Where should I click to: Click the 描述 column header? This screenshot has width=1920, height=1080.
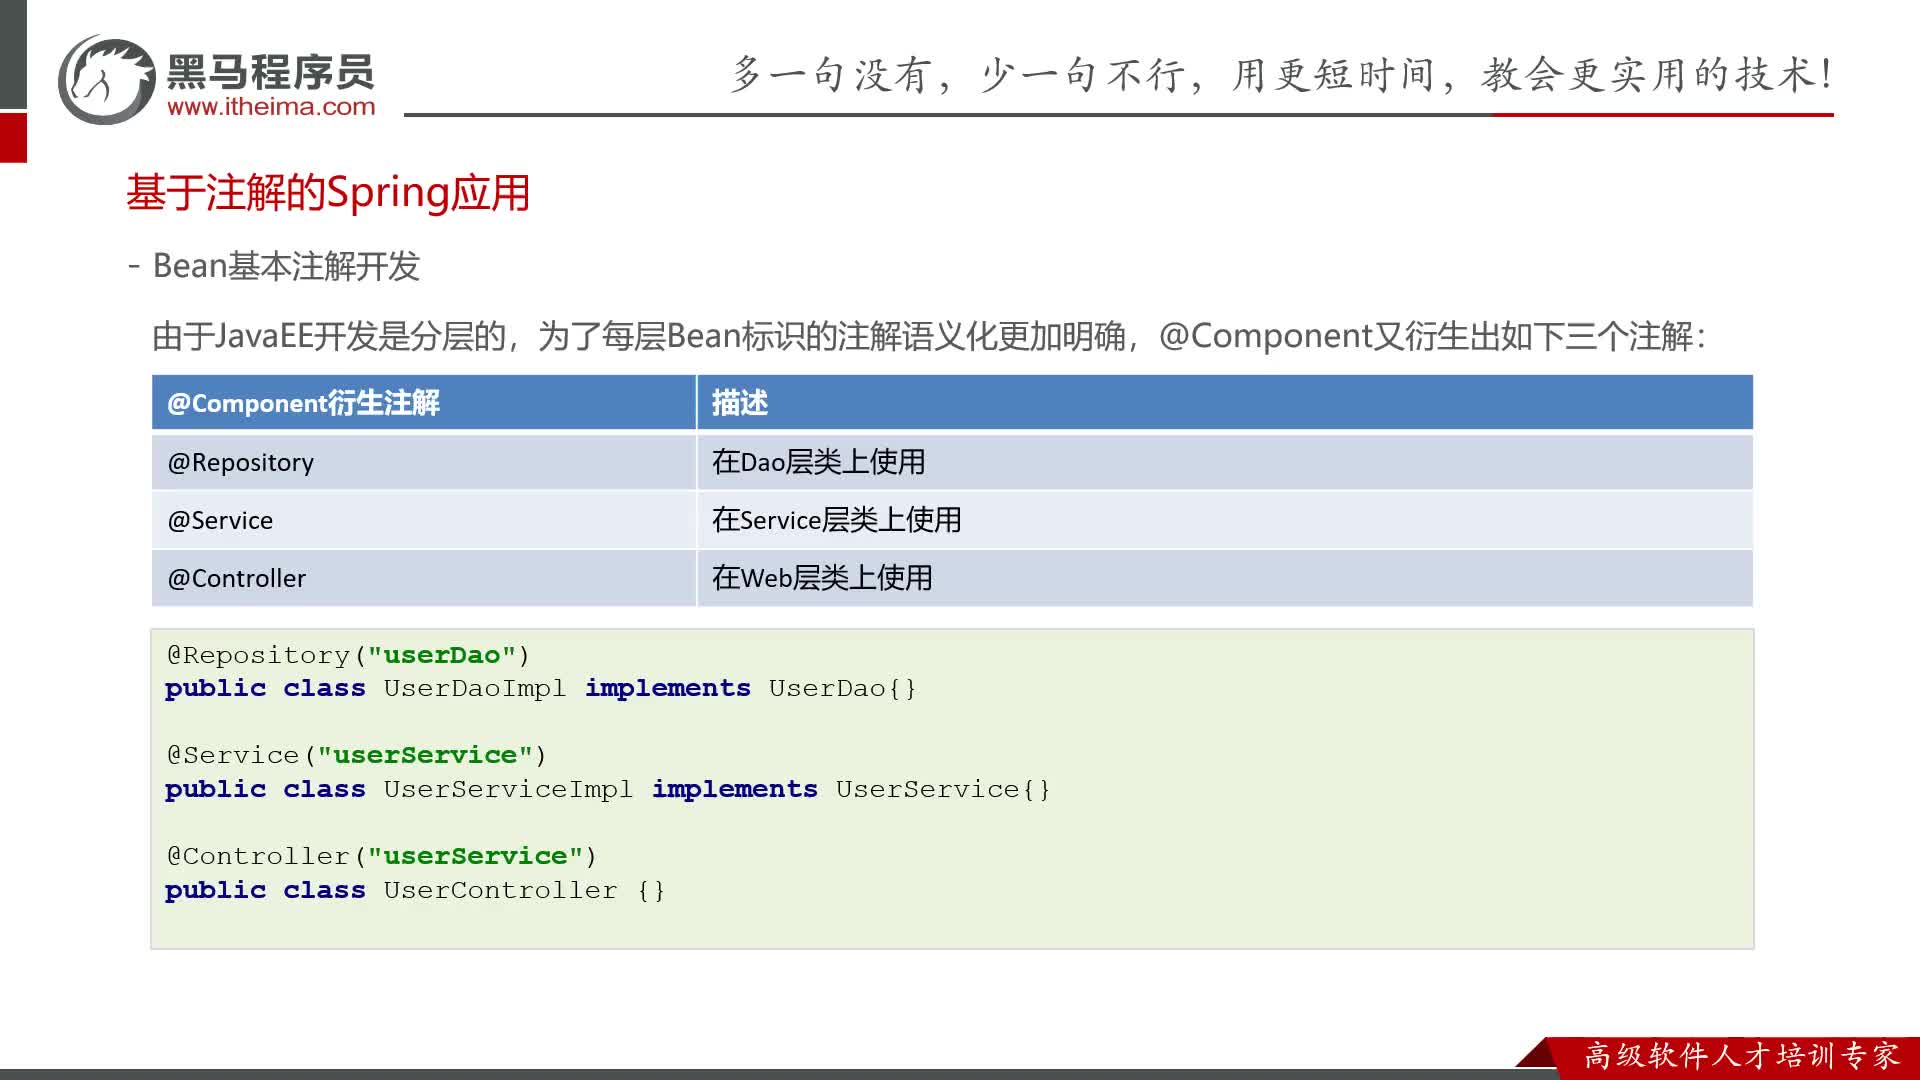coord(1225,403)
